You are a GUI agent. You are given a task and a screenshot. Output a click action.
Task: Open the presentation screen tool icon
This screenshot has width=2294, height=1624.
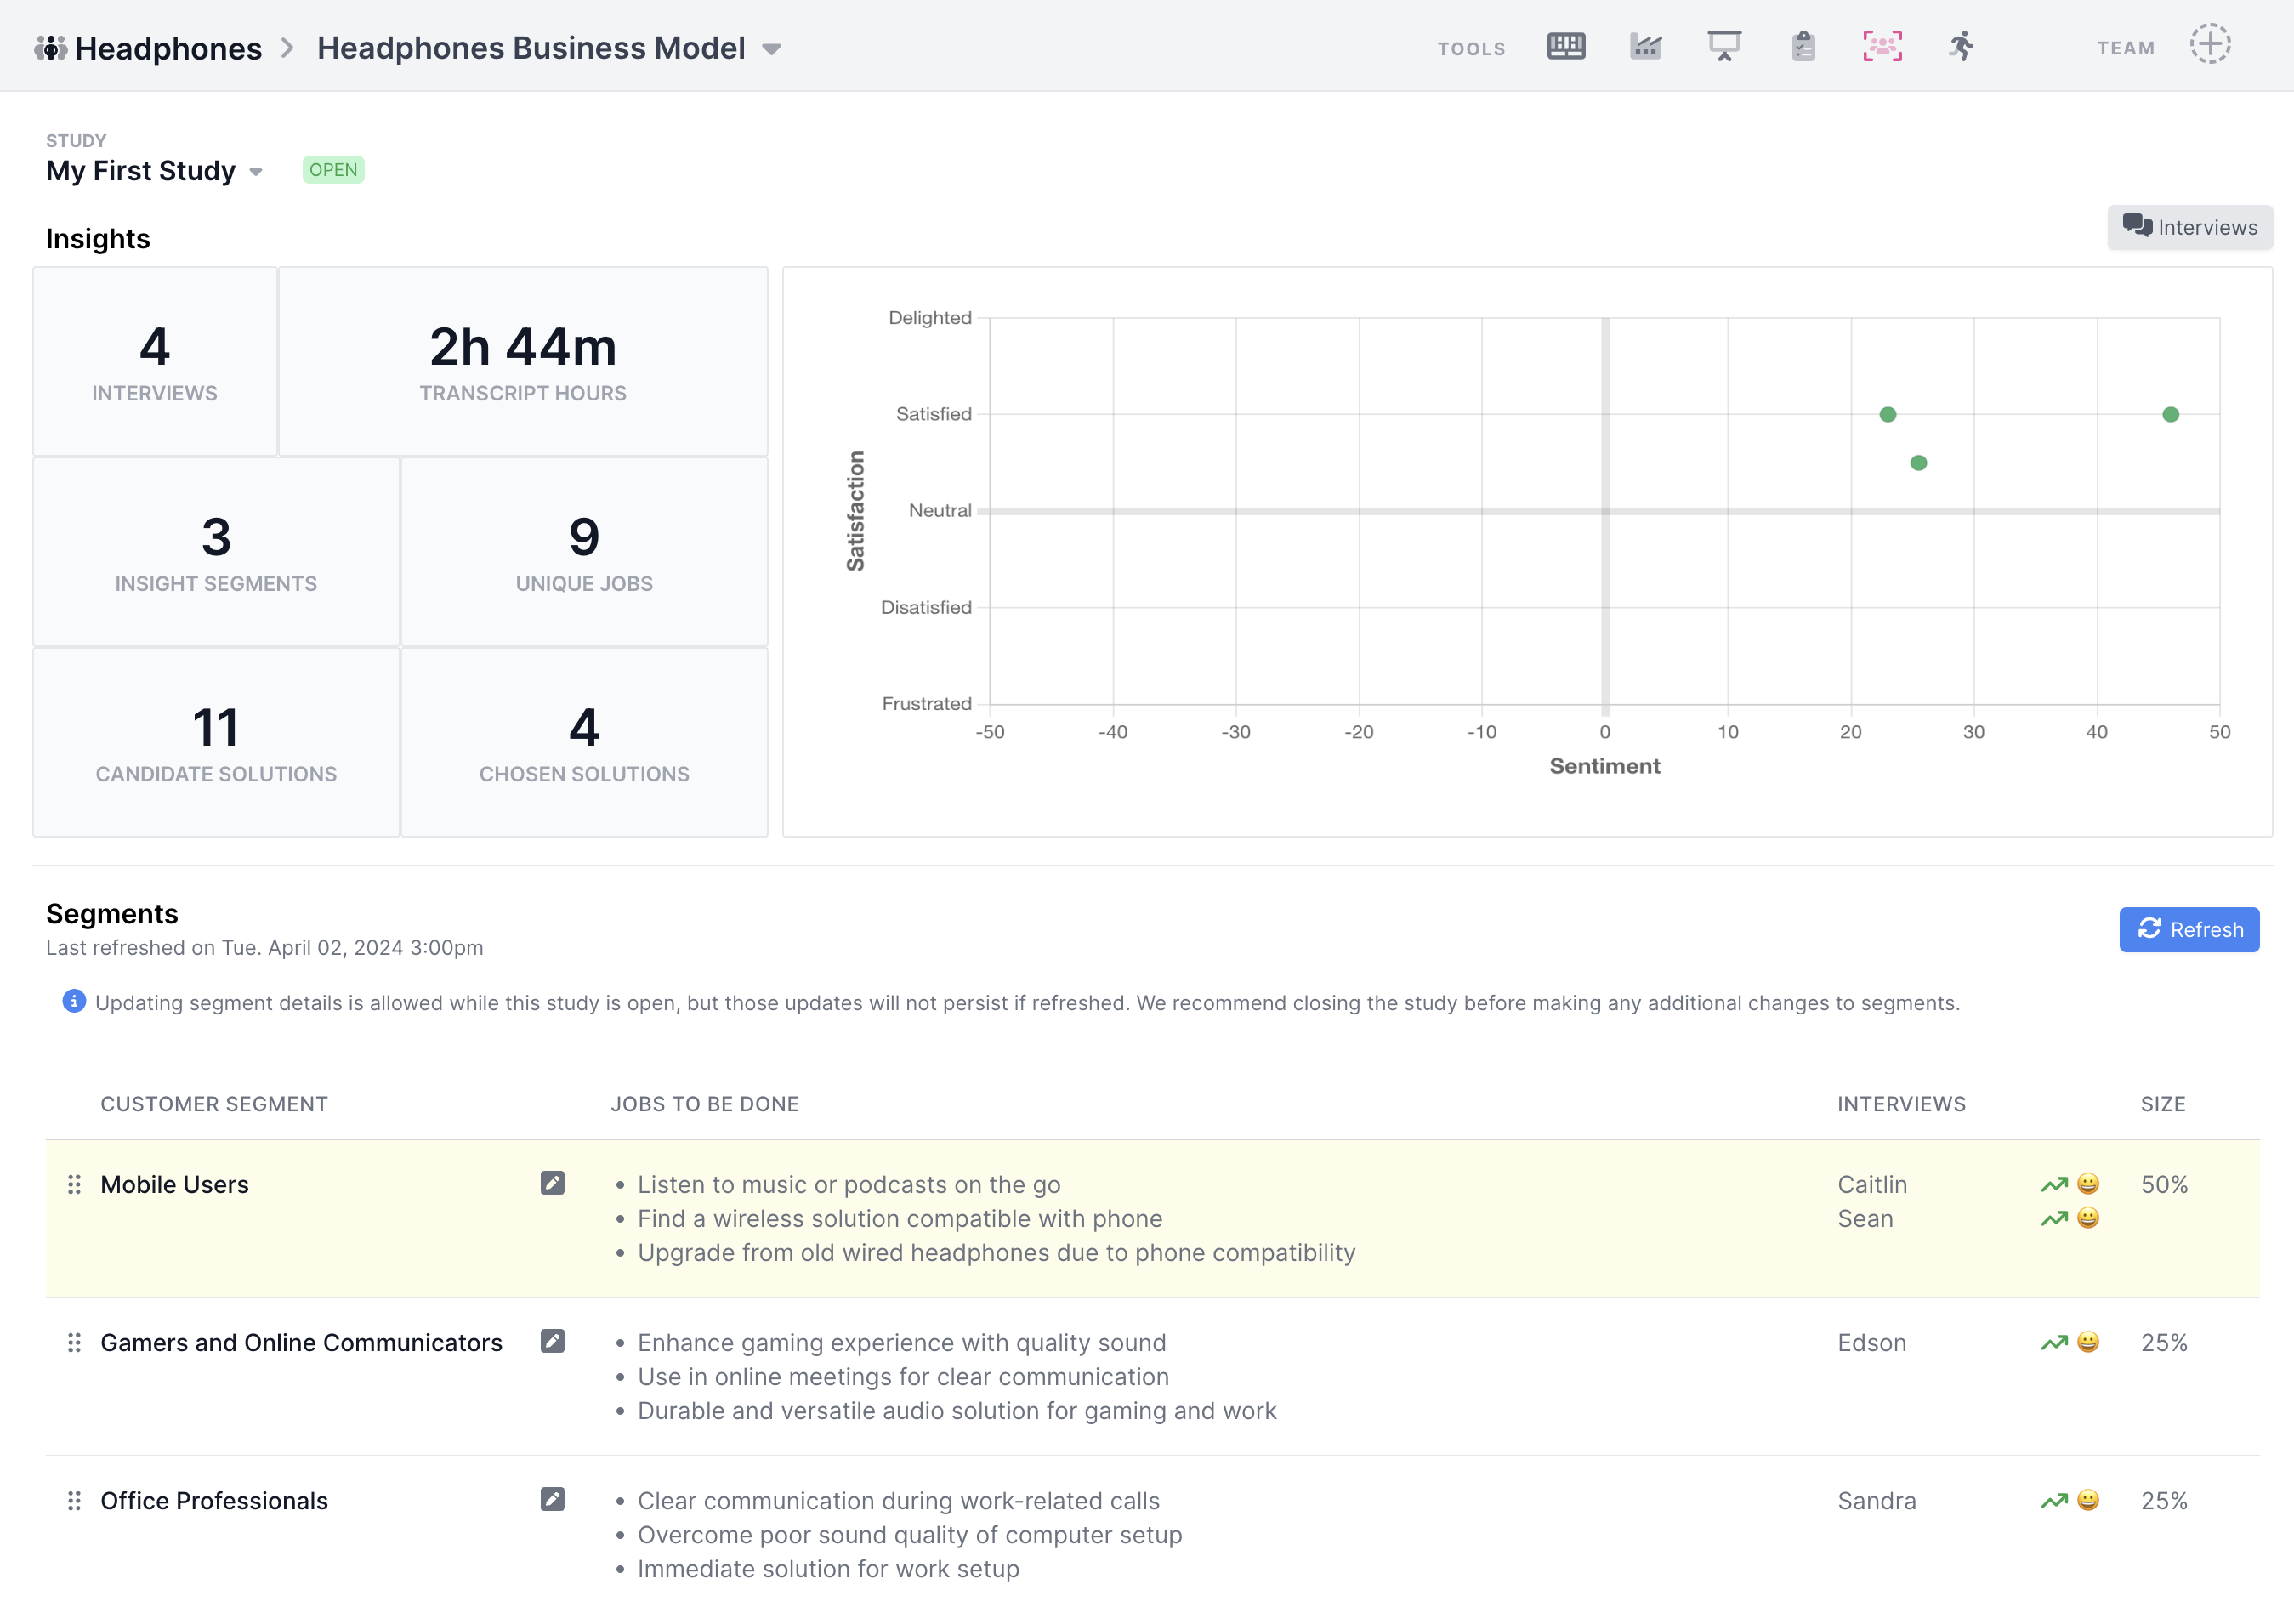(x=1724, y=46)
